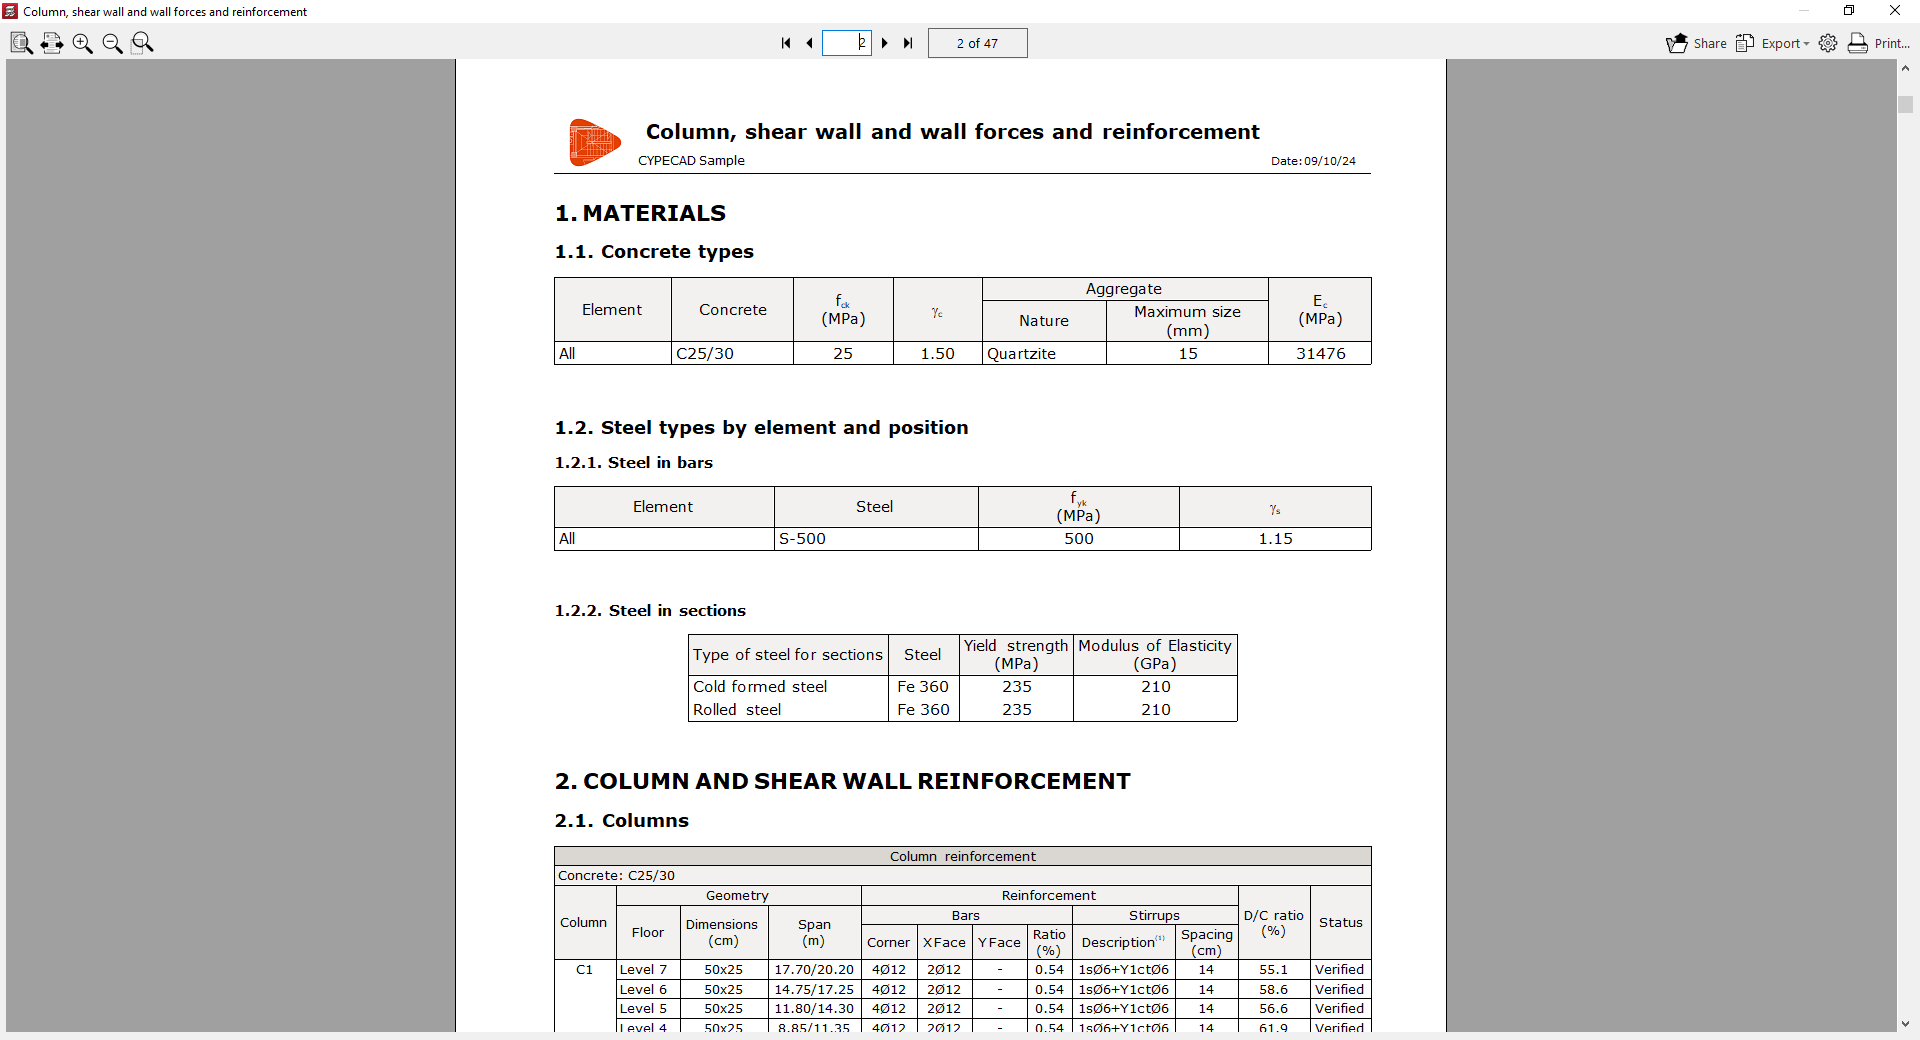Image resolution: width=1920 pixels, height=1040 pixels.
Task: Click the 'Modulus of Elasticity (GPa)' header
Action: (1155, 655)
